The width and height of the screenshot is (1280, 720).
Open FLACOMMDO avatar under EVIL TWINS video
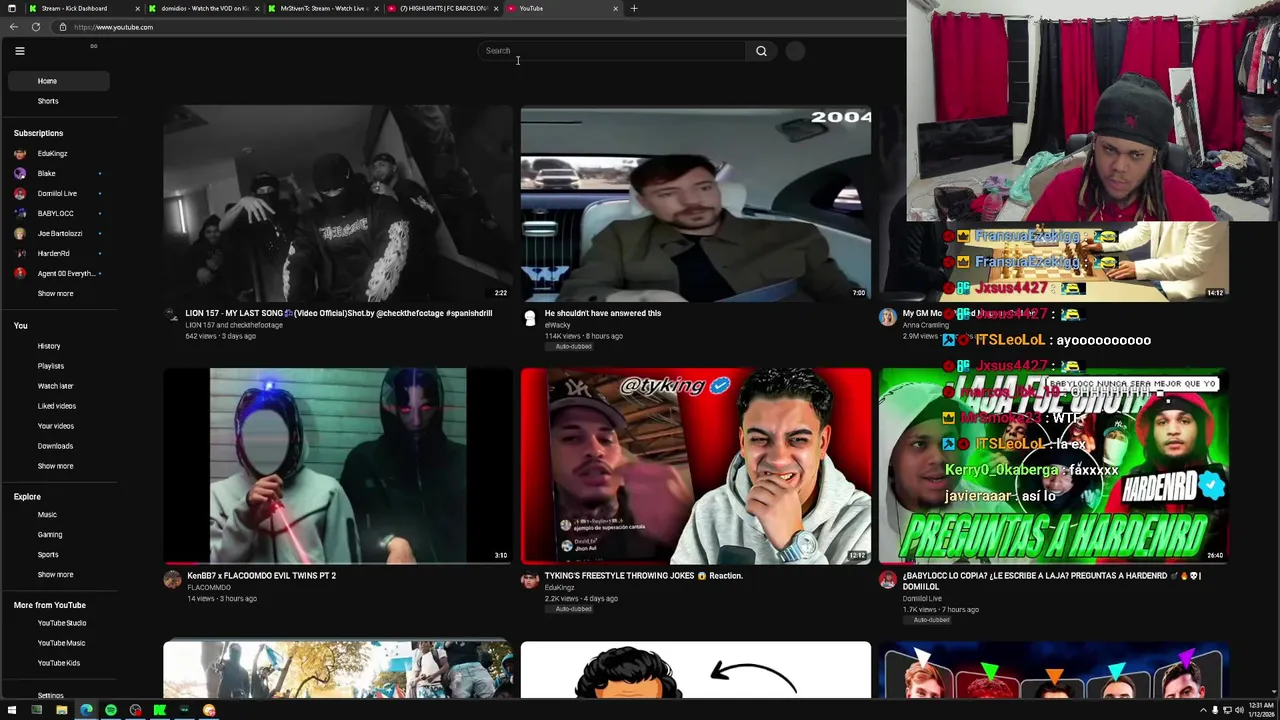(172, 580)
